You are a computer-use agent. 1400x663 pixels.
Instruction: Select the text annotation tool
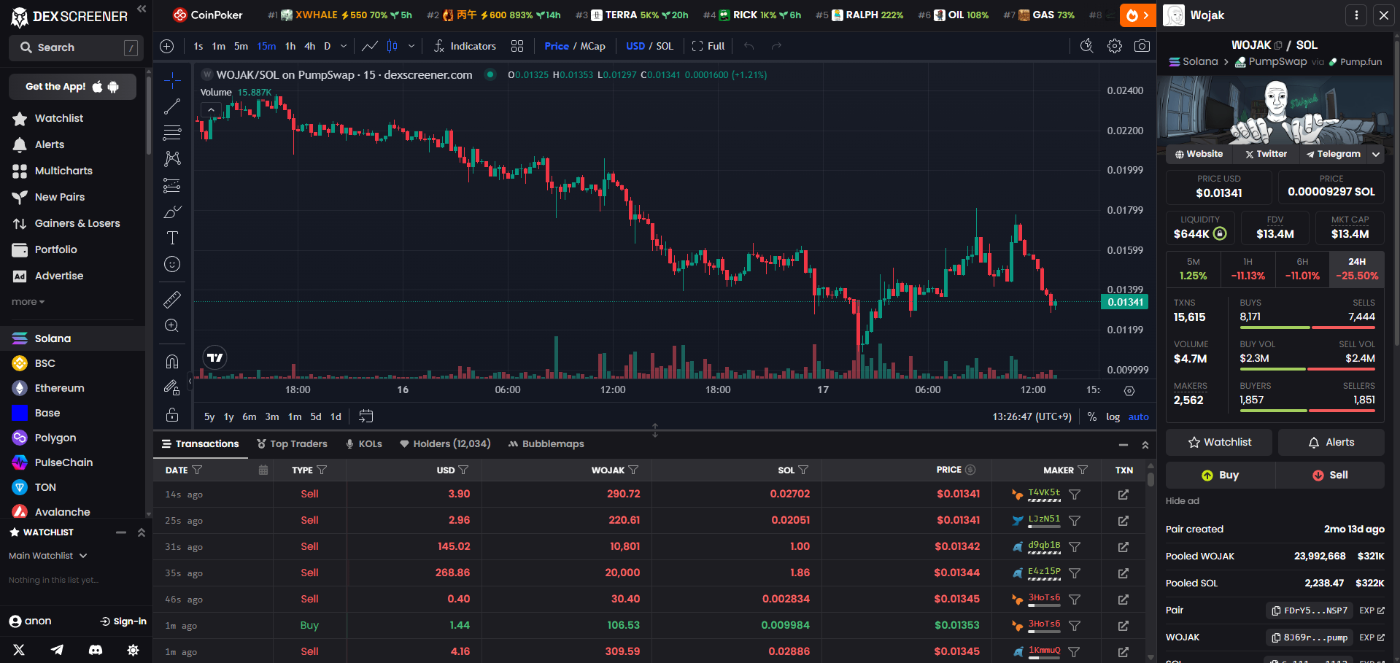(x=172, y=237)
